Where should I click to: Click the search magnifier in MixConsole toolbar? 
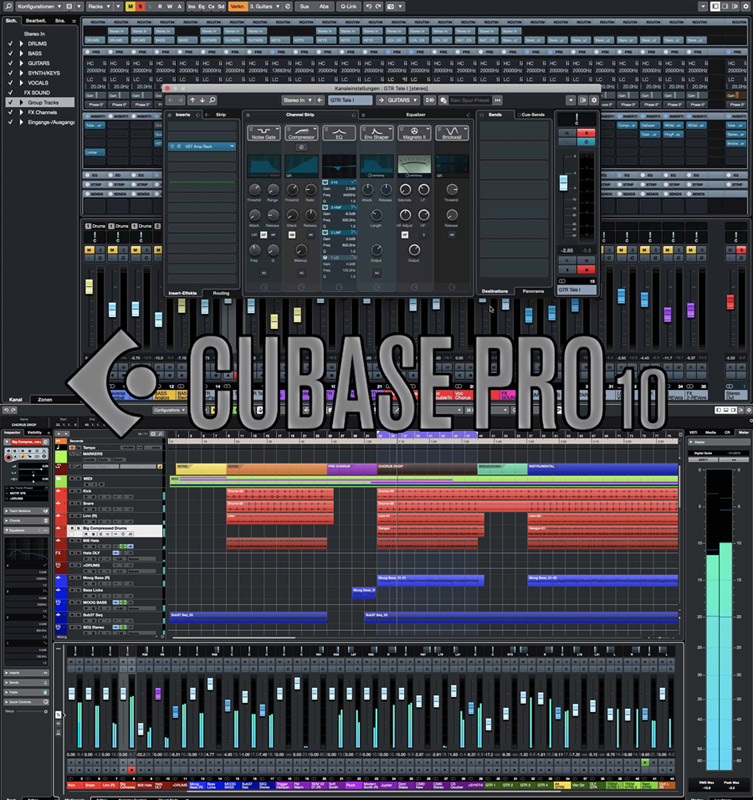(8, 6)
